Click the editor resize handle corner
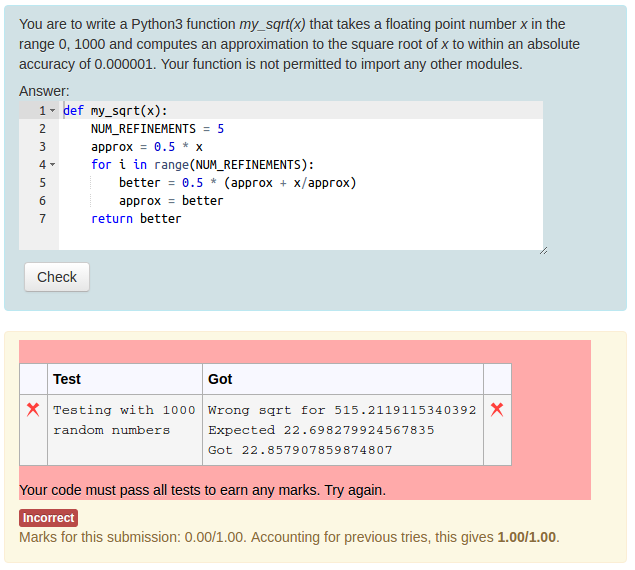This screenshot has width=635, height=570. (543, 250)
